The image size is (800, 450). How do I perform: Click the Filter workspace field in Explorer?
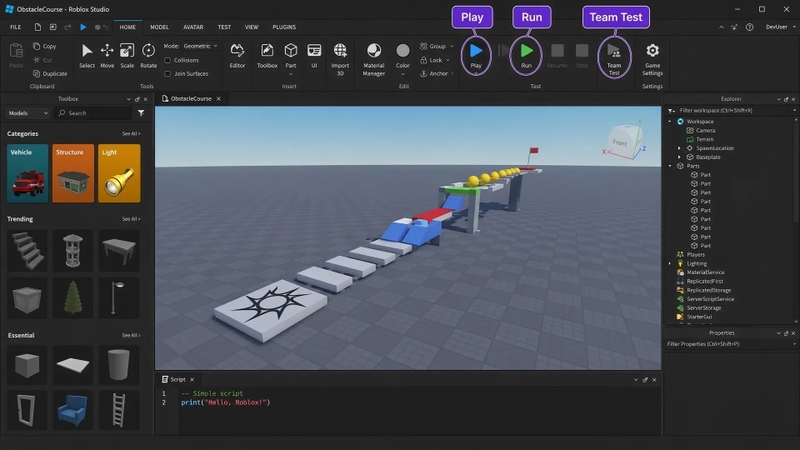pyautogui.click(x=731, y=110)
